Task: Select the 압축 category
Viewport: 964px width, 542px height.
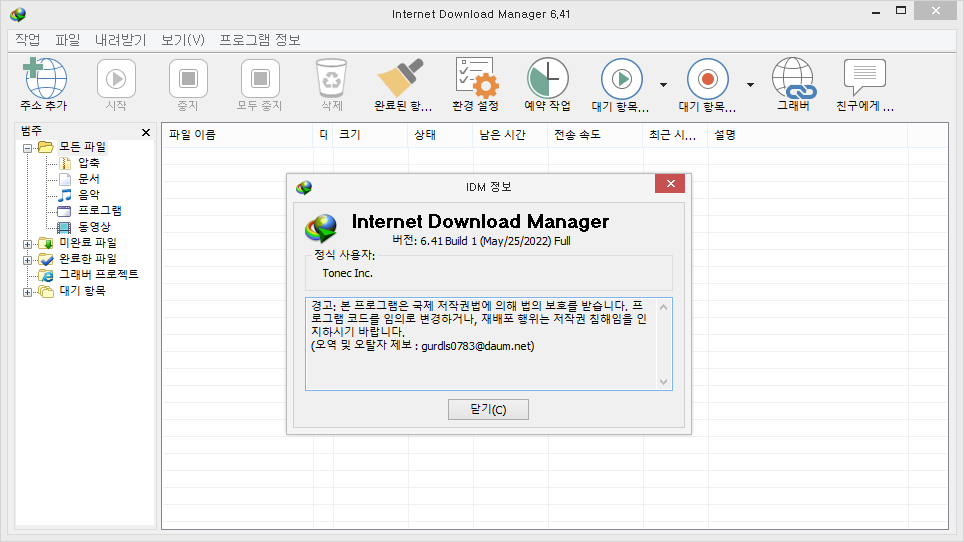Action: [89, 163]
